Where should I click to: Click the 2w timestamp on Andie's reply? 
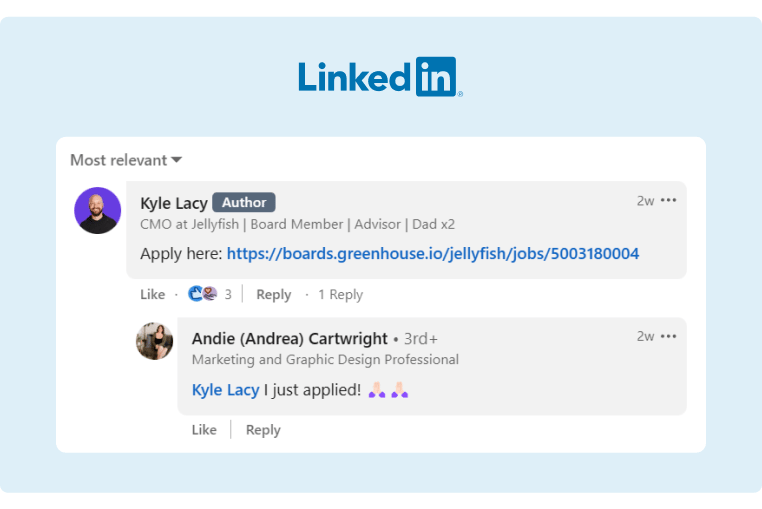pyautogui.click(x=645, y=336)
